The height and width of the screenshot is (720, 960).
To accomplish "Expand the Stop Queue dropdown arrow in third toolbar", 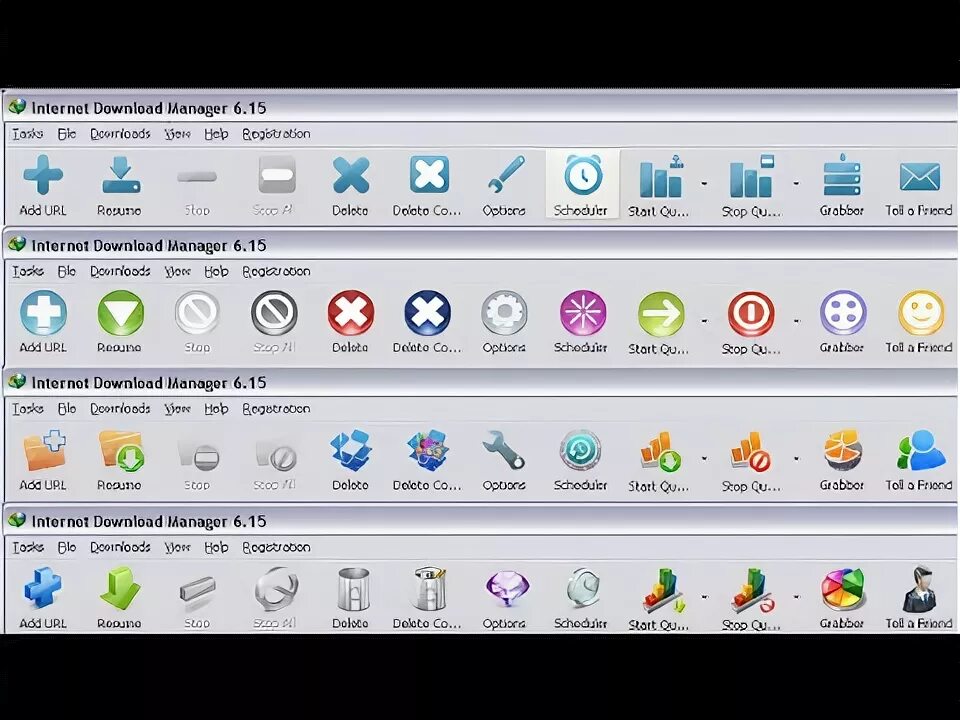I will point(796,458).
